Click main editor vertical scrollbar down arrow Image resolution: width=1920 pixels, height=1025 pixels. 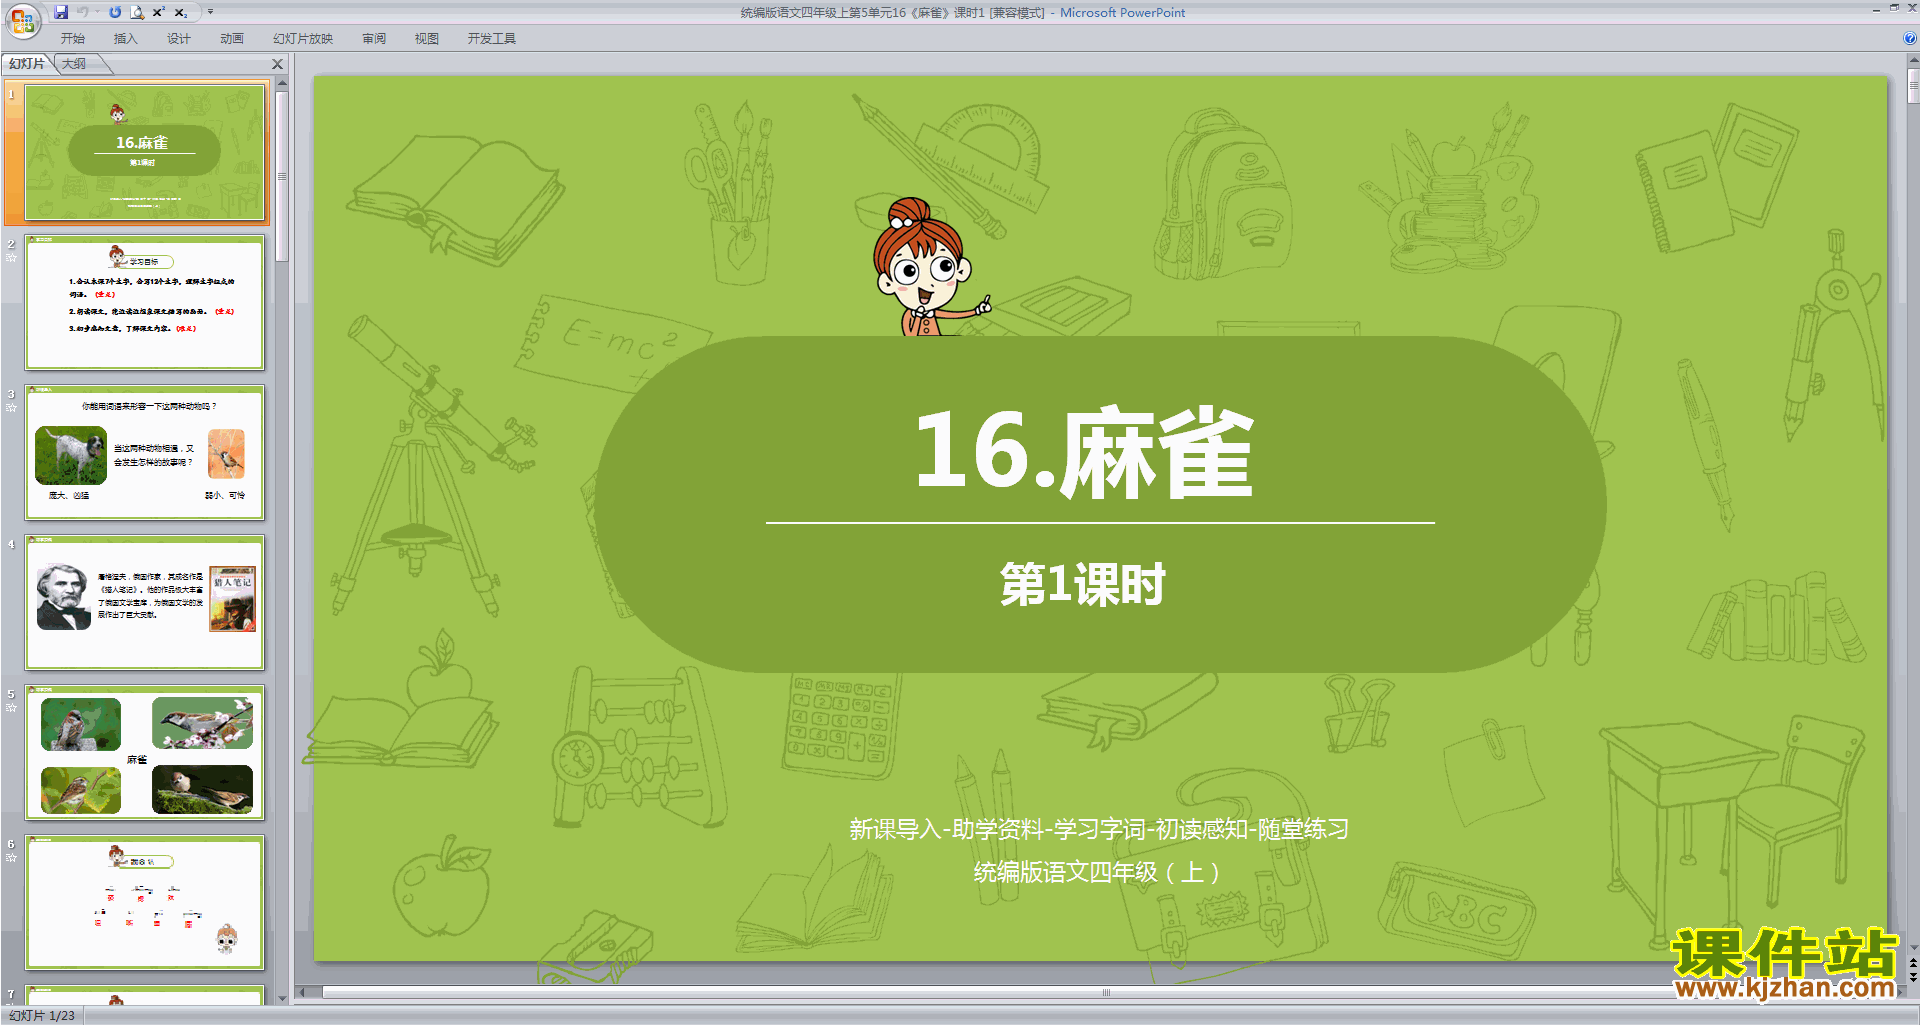[1912, 948]
